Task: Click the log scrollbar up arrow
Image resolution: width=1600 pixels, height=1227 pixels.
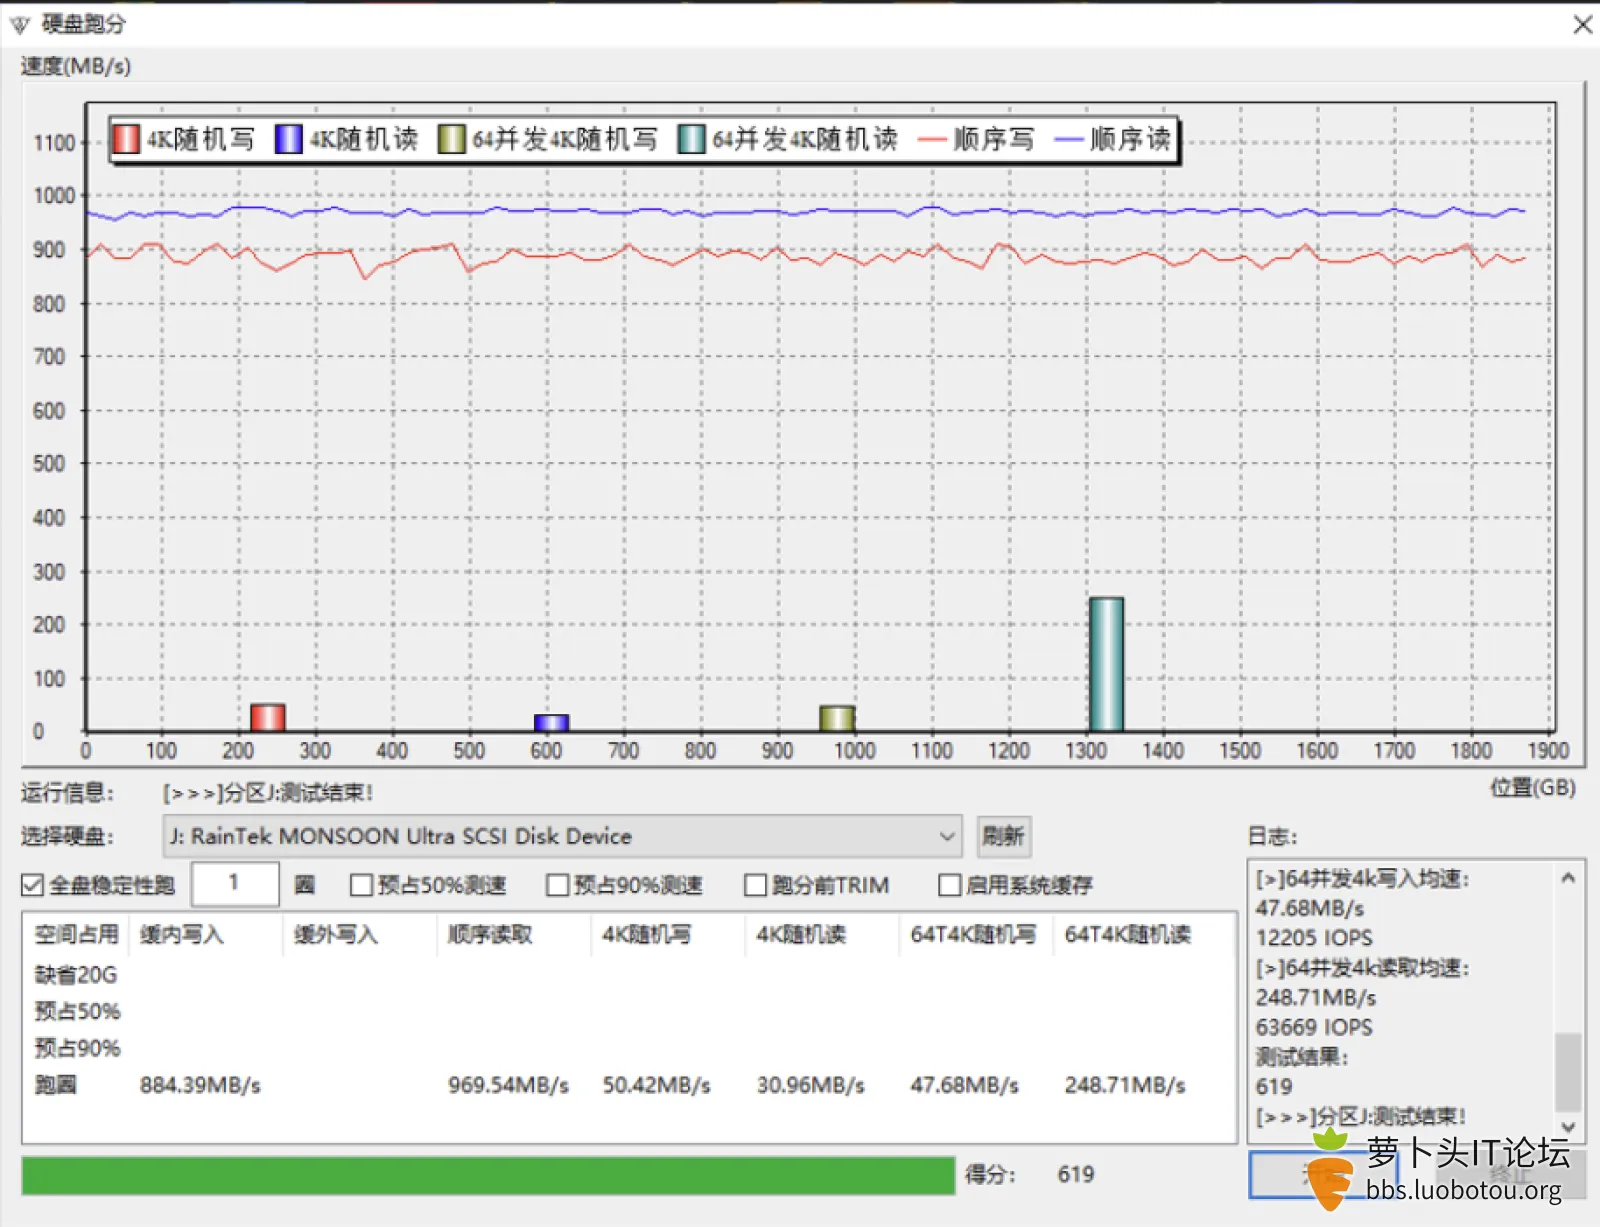Action: point(1568,878)
